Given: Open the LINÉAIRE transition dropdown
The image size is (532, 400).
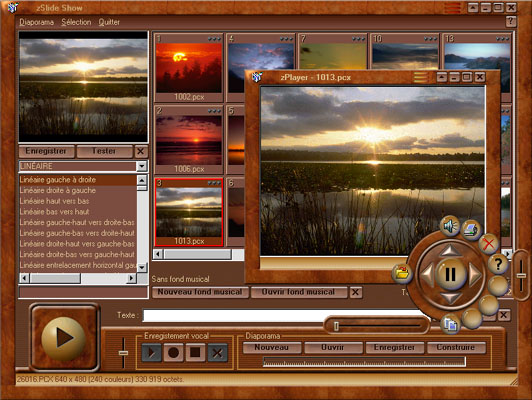Looking at the screenshot, I should click(x=142, y=166).
